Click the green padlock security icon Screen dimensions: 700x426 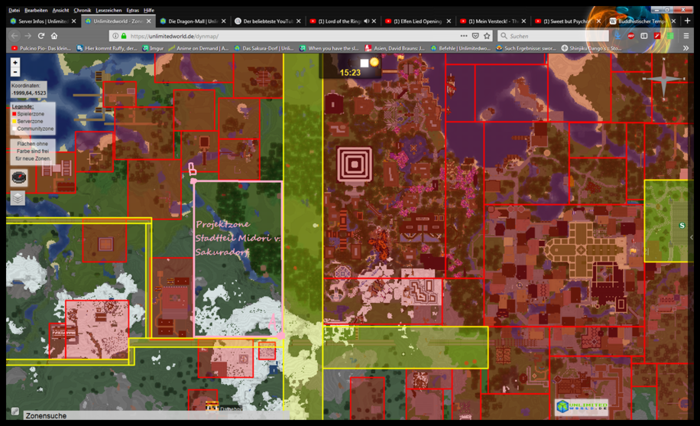pyautogui.click(x=124, y=36)
